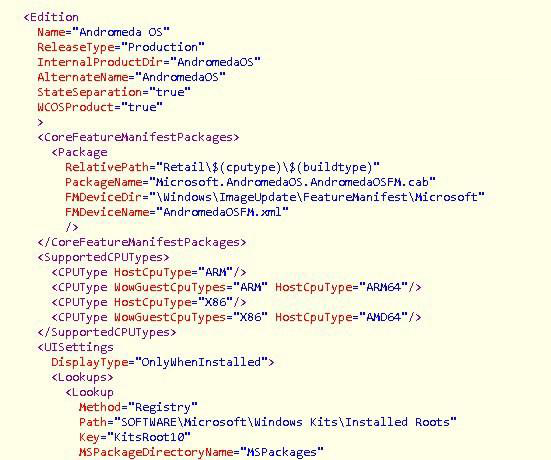551x460 pixels.
Task: Click the PackageName cab file value
Action: [292, 182]
